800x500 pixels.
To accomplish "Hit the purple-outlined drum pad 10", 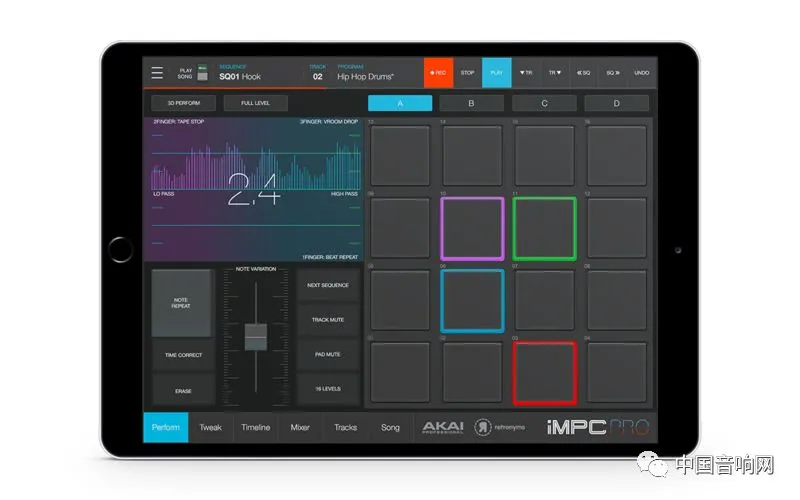I will (472, 229).
